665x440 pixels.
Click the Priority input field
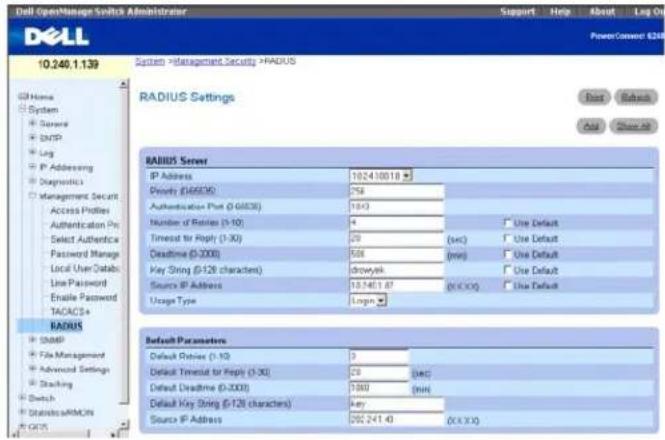coord(397,191)
